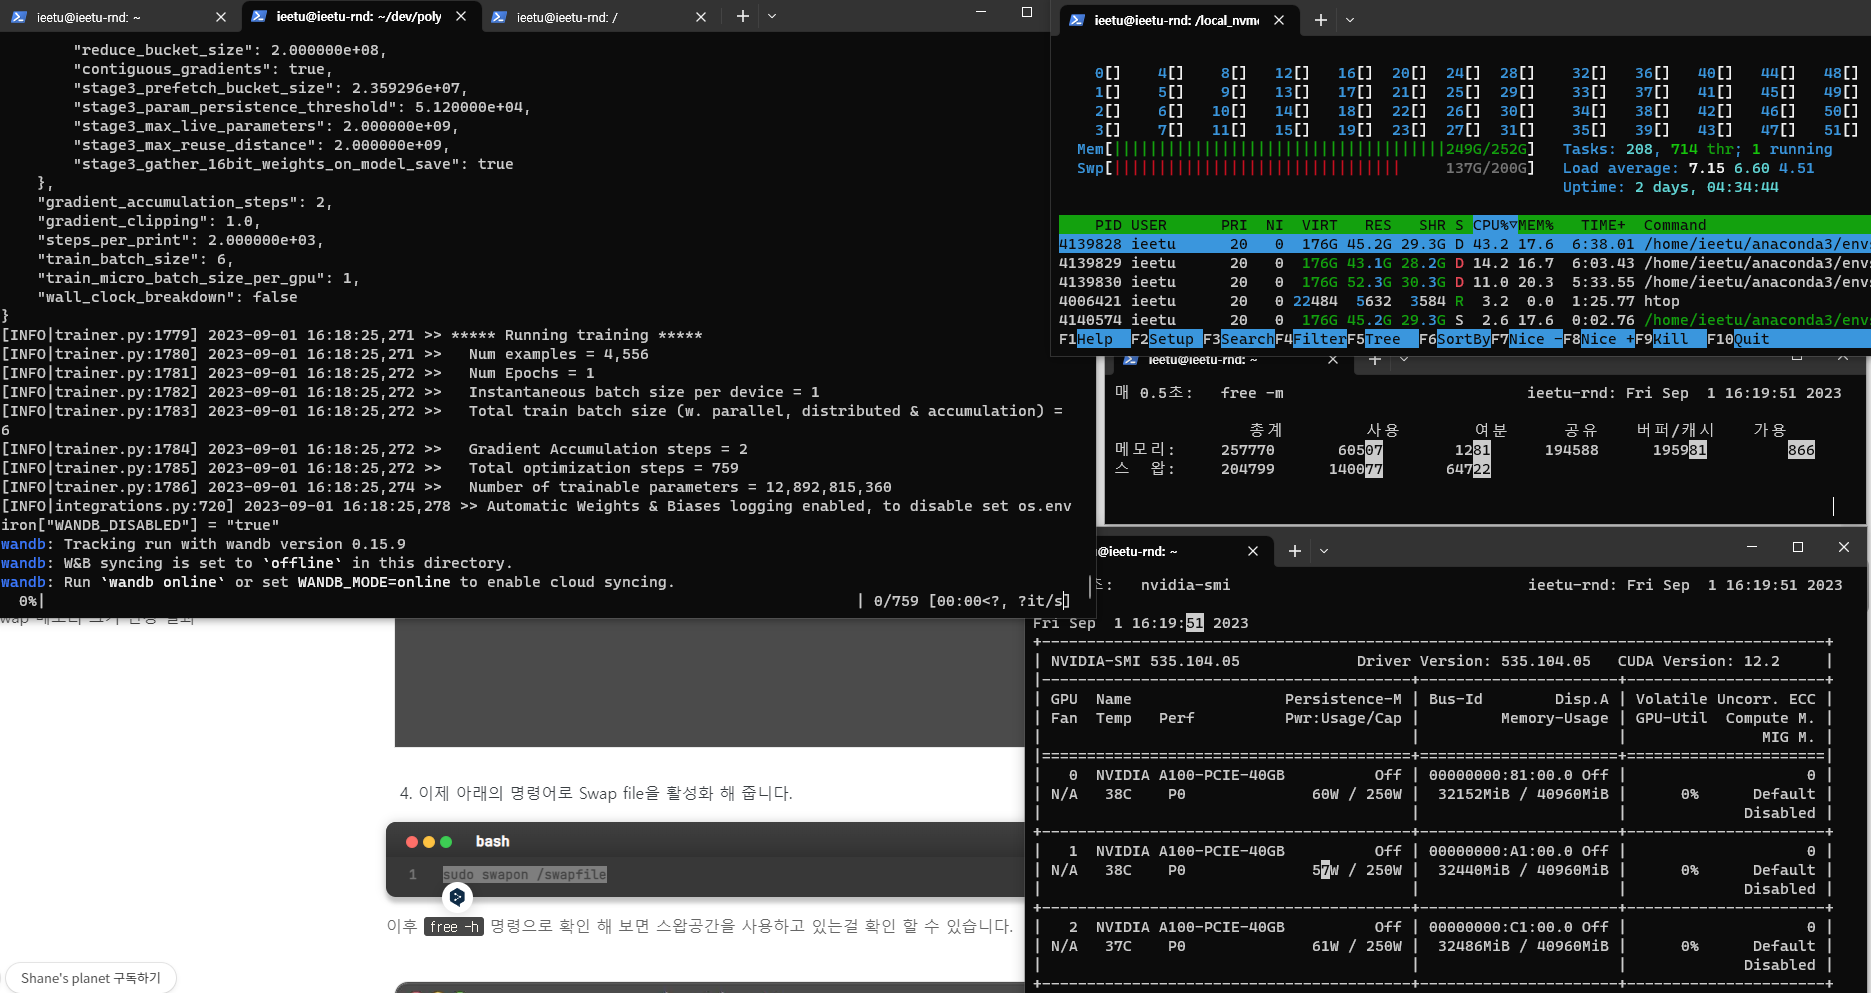Open the profile dropdown in the main terminal

772,17
